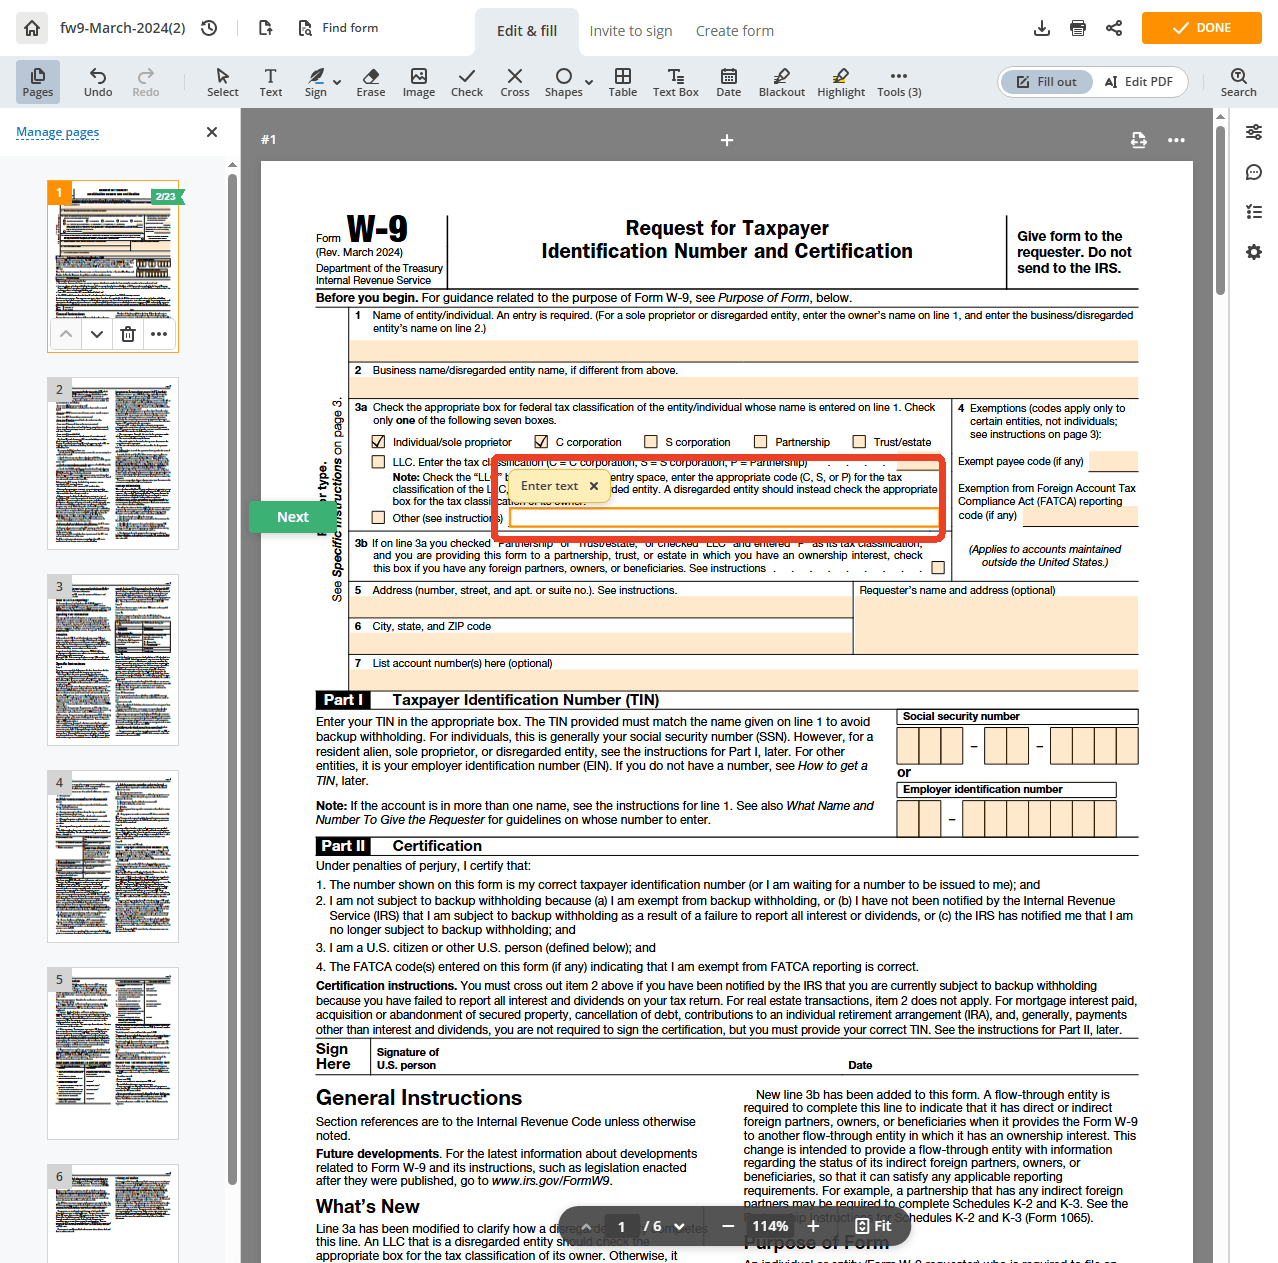1278x1263 pixels.
Task: Switch to Edit PDF mode
Action: coord(1139,82)
